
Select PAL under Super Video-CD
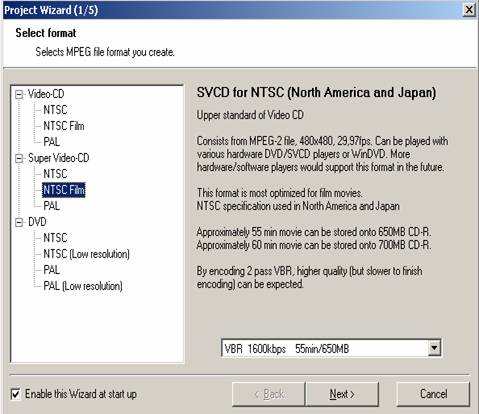tap(52, 206)
